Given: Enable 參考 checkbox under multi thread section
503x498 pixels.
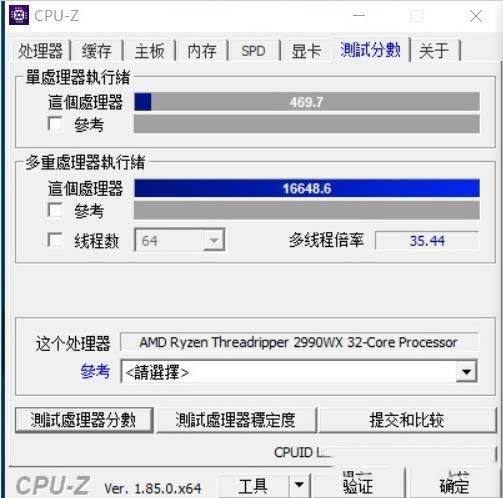Looking at the screenshot, I should tap(55, 210).
